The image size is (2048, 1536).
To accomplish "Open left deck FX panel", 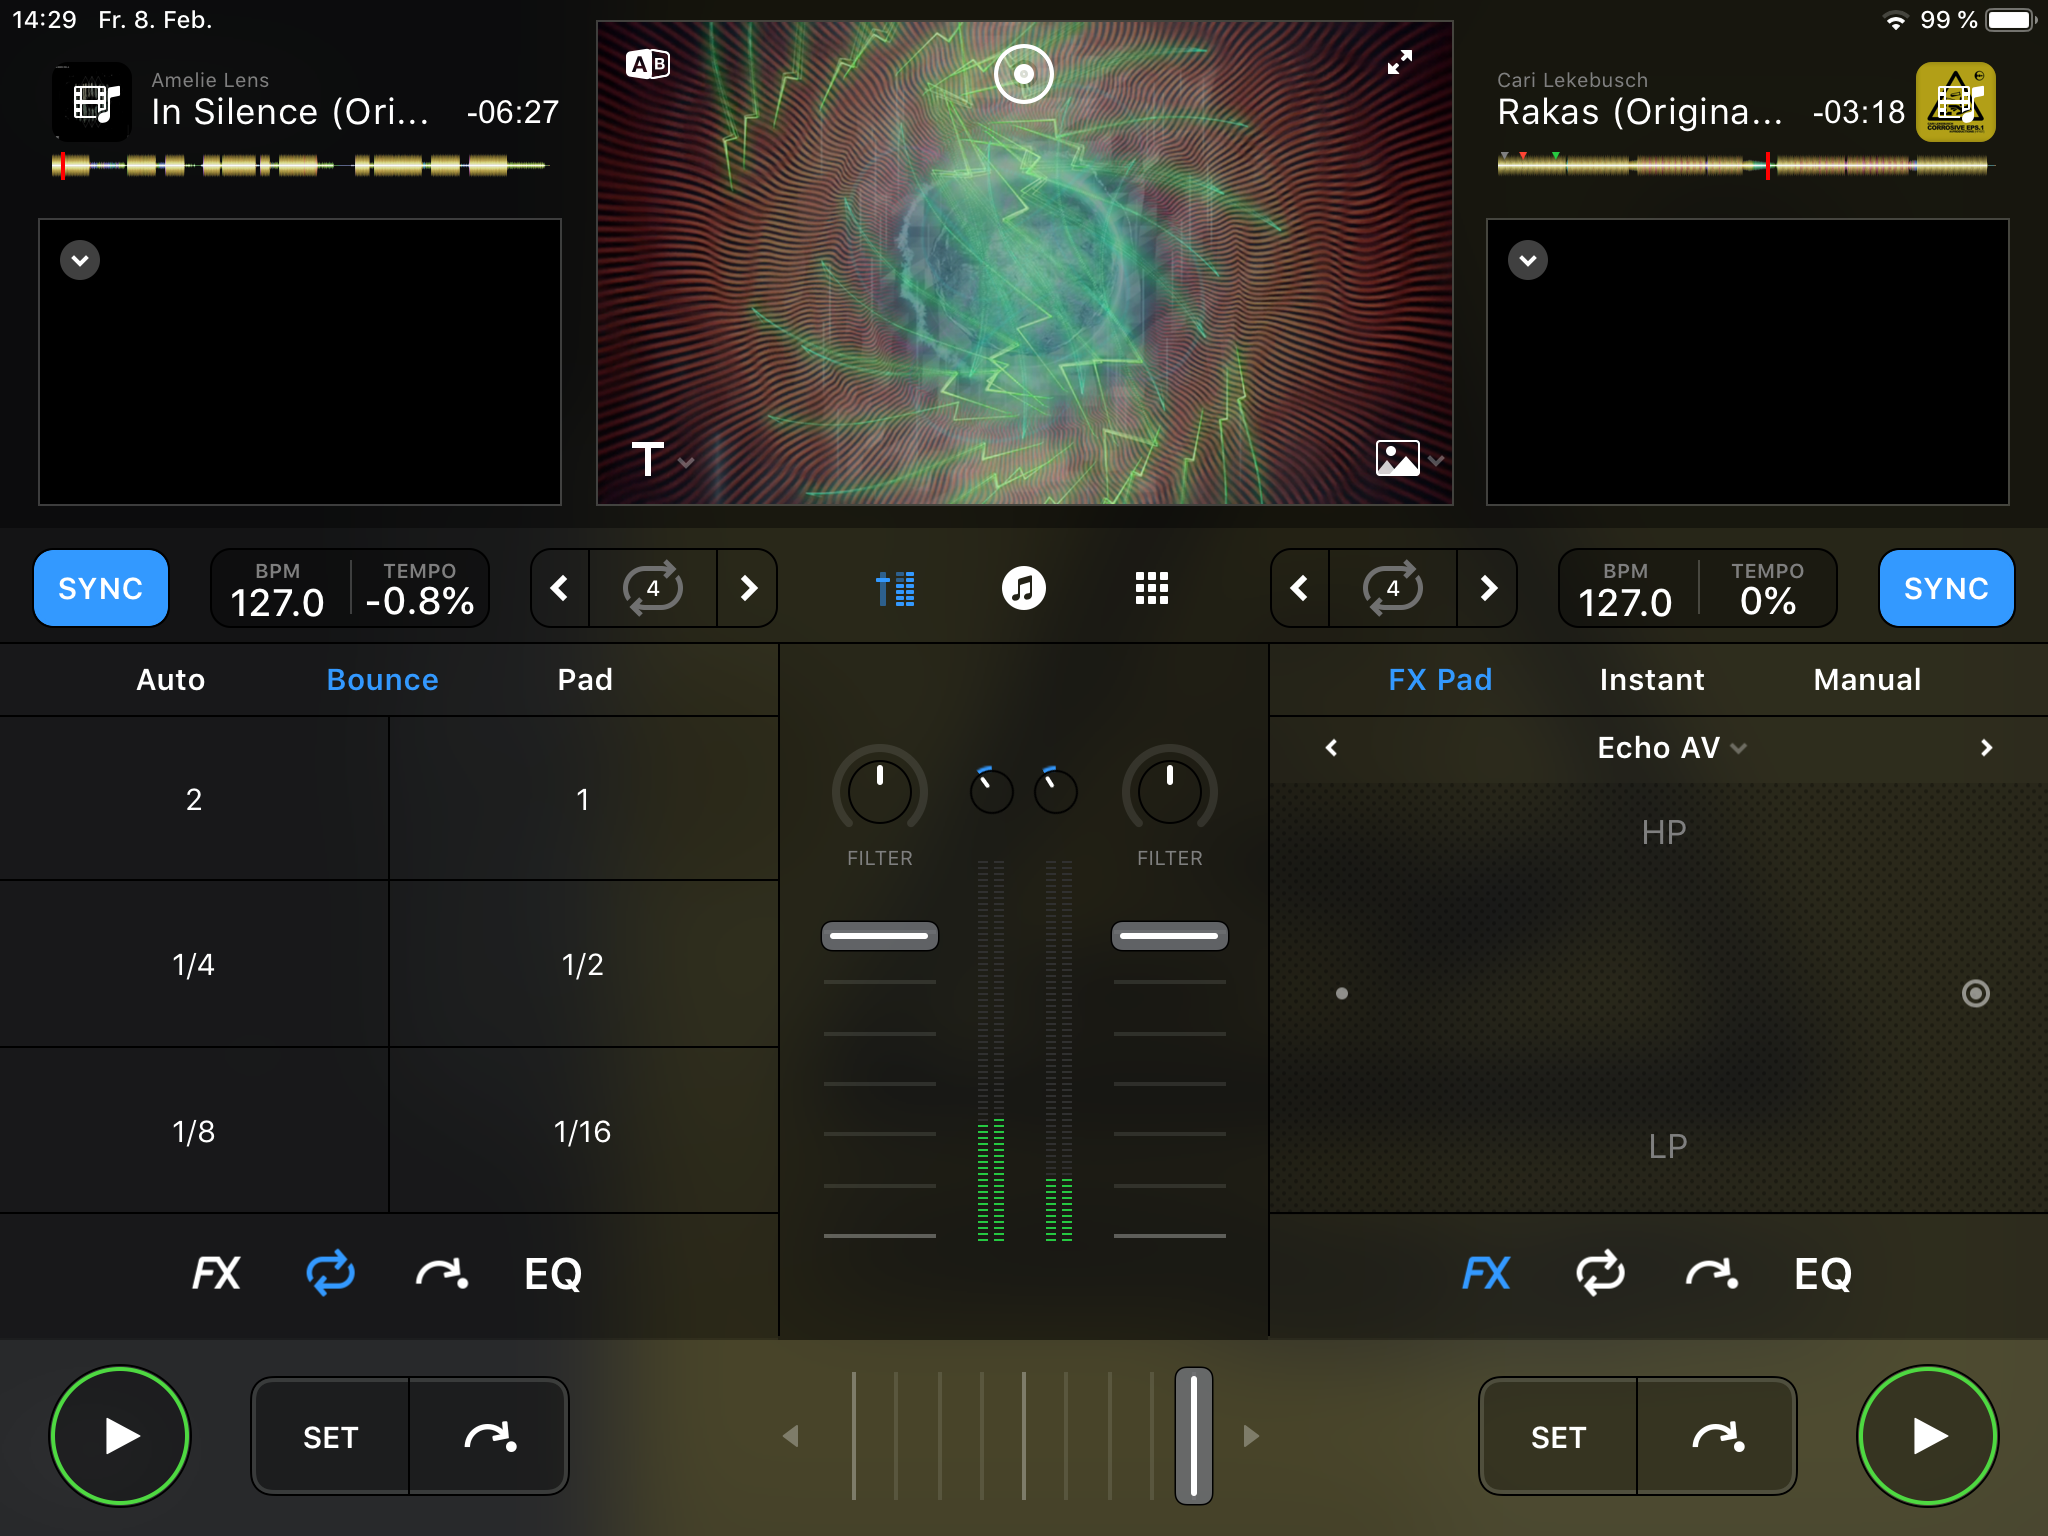I will click(216, 1273).
